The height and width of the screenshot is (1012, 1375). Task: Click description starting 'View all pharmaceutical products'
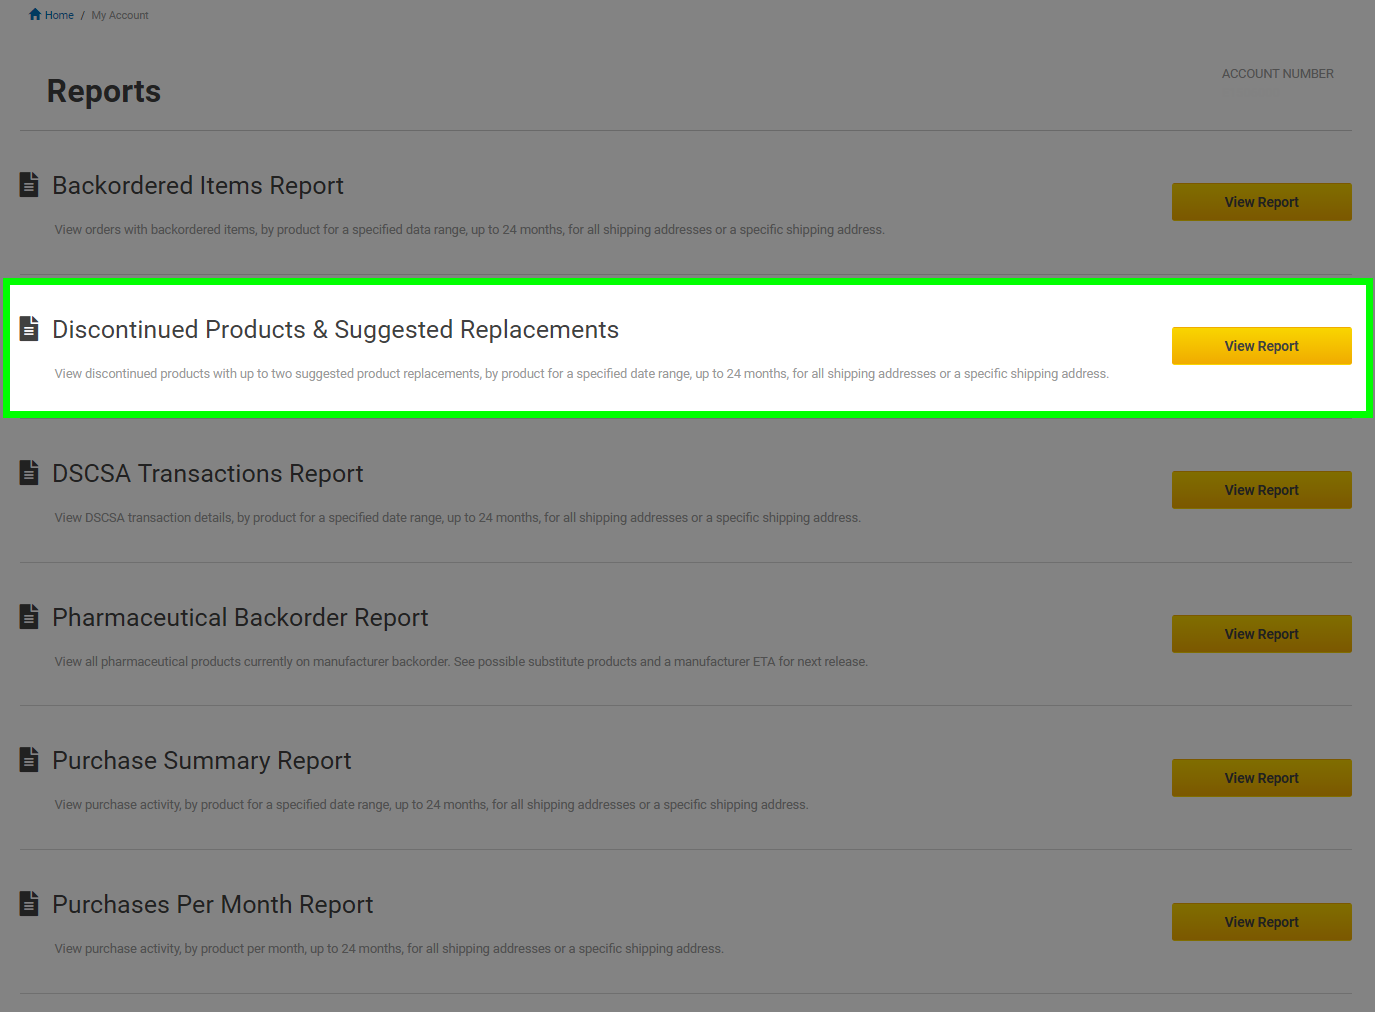461,662
